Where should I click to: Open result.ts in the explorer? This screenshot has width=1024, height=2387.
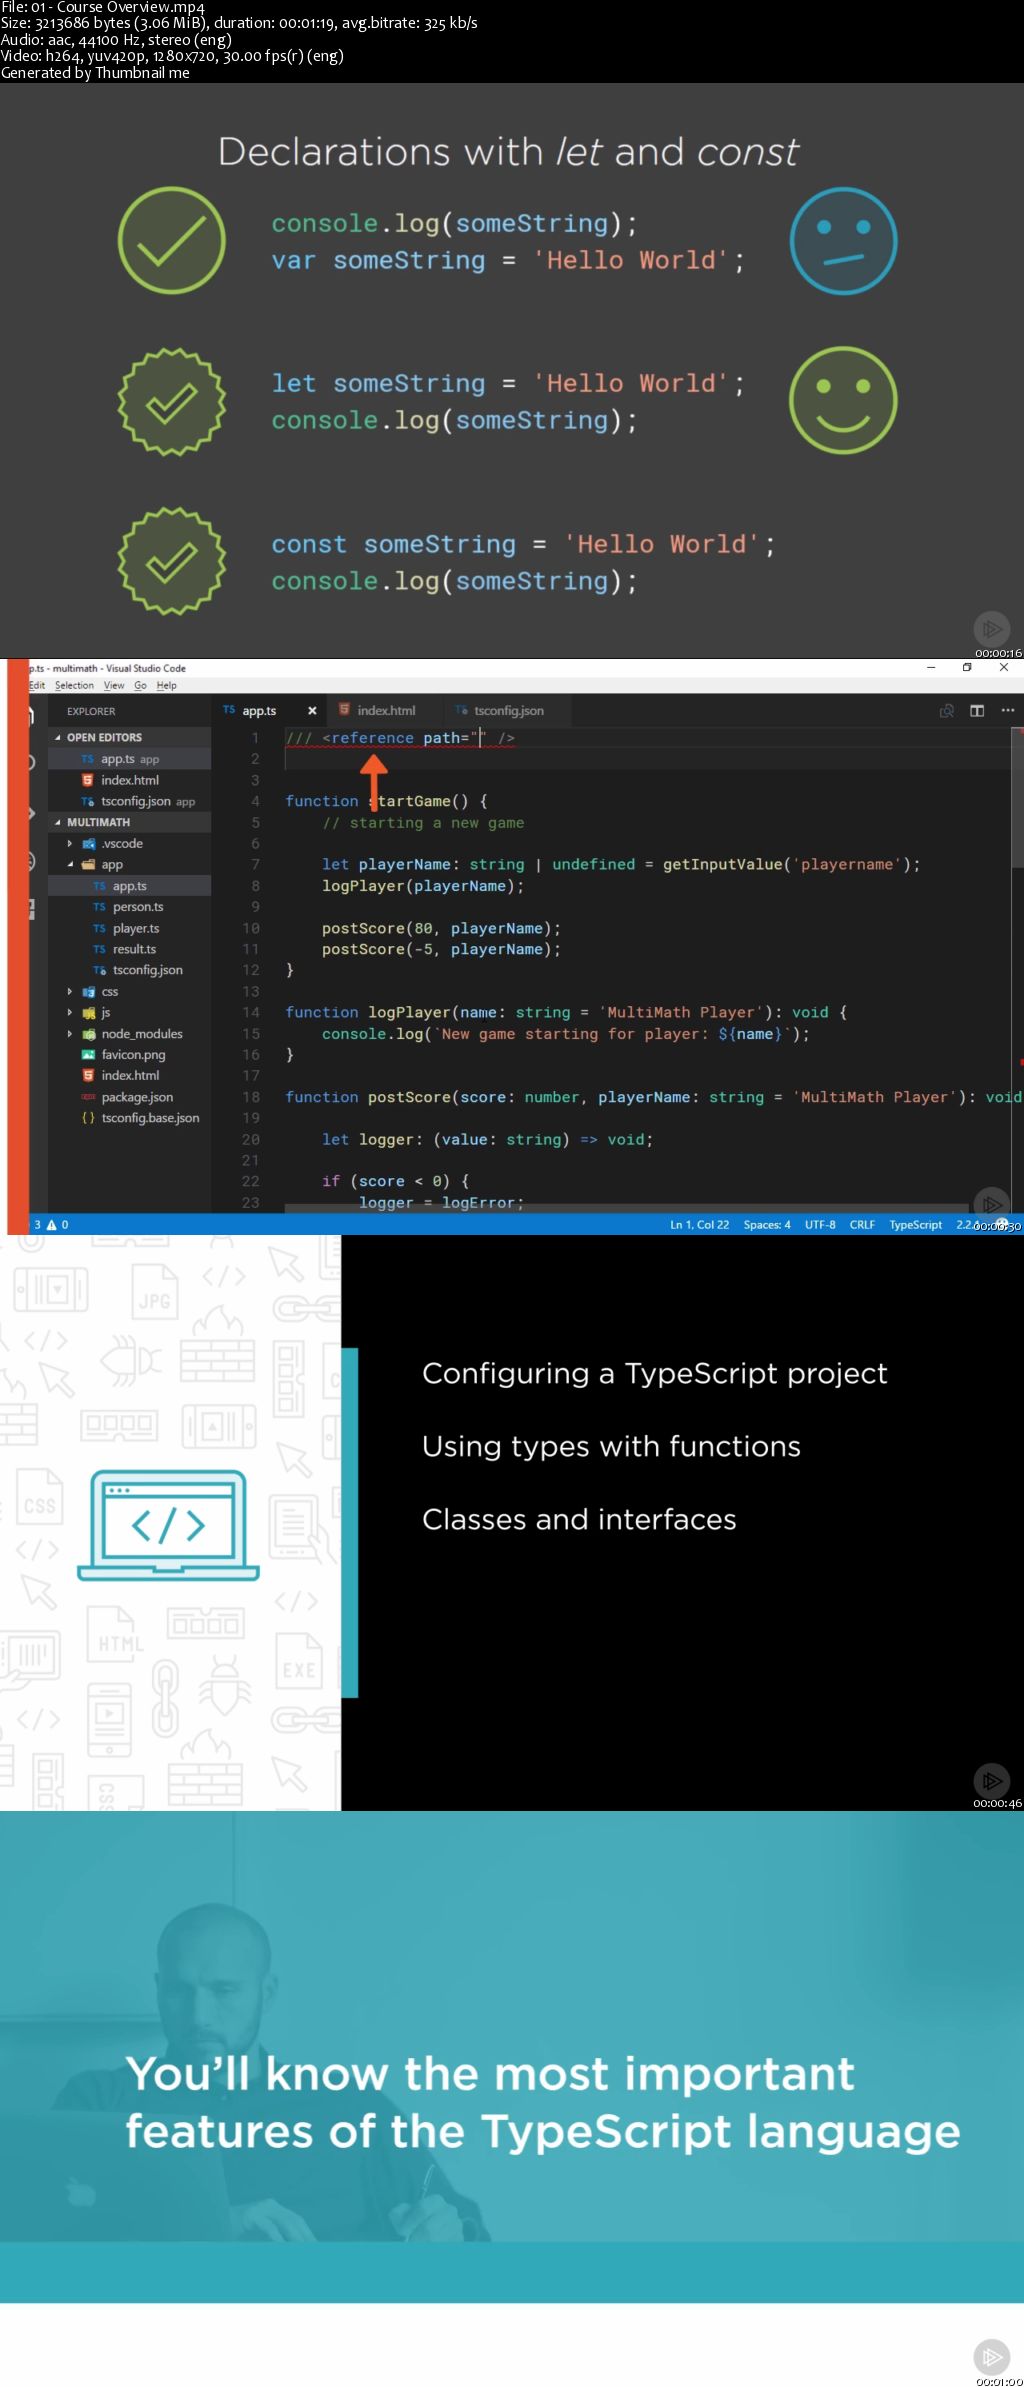[130, 949]
